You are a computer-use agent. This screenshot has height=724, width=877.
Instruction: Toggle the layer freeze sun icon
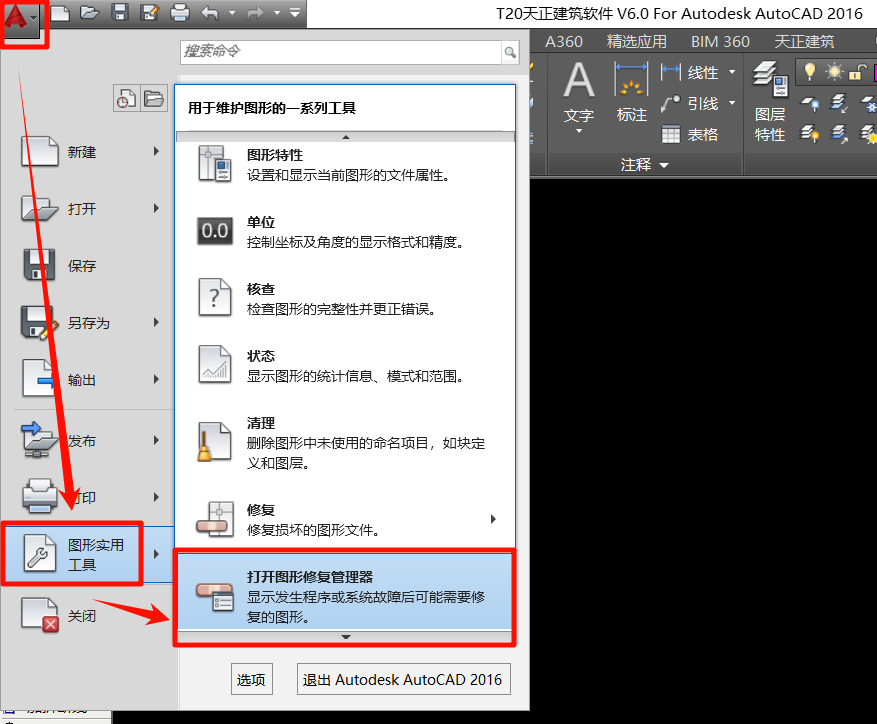click(834, 72)
